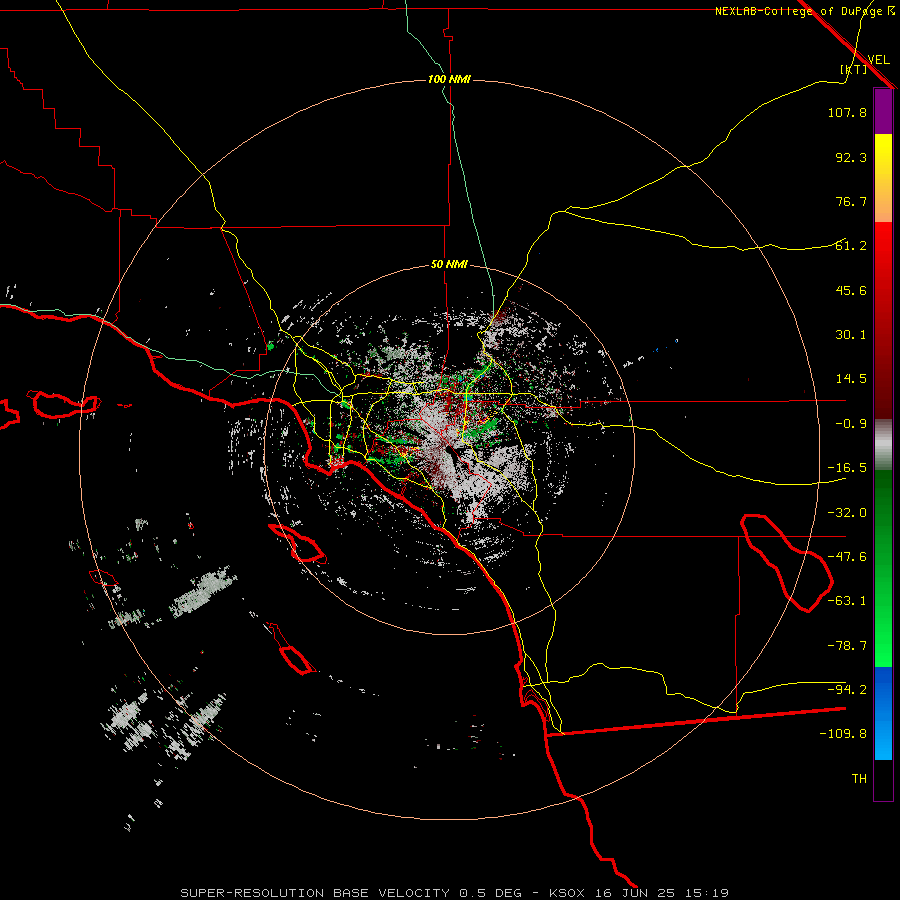Click the [KT] units label

click(854, 69)
